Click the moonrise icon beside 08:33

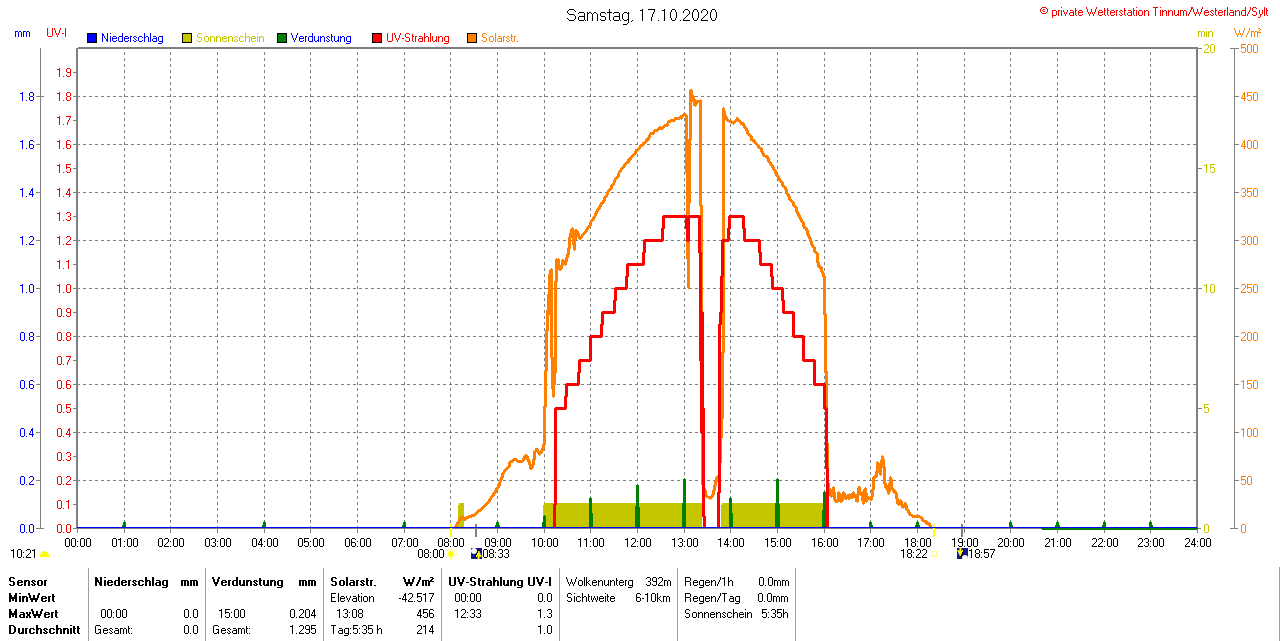(x=475, y=553)
